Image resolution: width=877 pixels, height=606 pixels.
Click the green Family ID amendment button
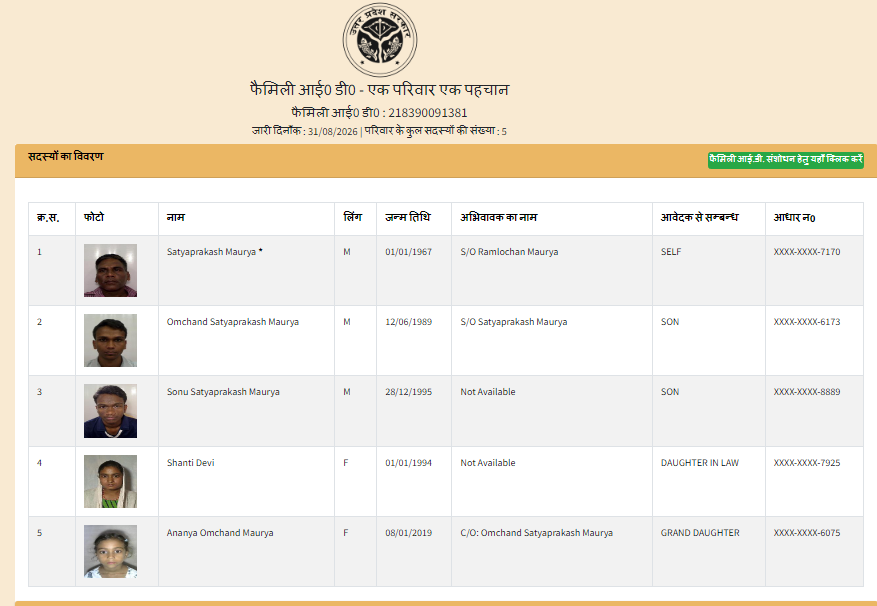785,159
